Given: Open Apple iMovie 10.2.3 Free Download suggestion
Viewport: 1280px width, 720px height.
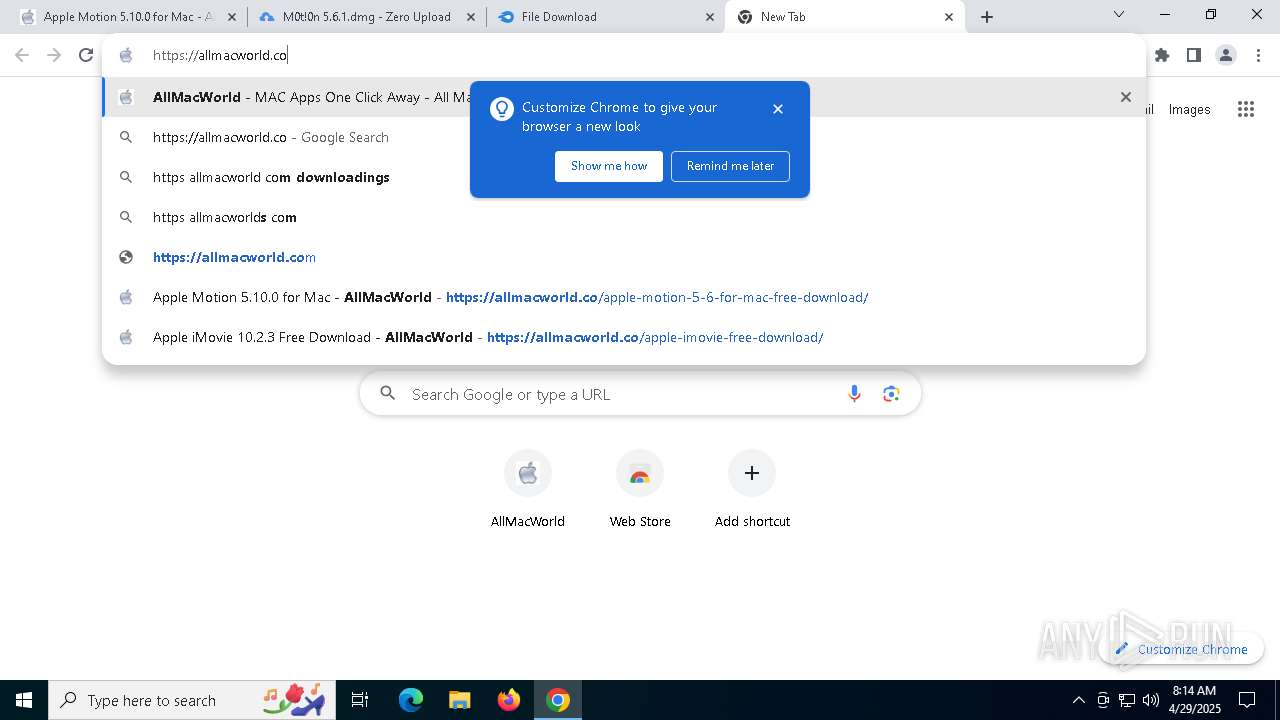Looking at the screenshot, I should 624,337.
